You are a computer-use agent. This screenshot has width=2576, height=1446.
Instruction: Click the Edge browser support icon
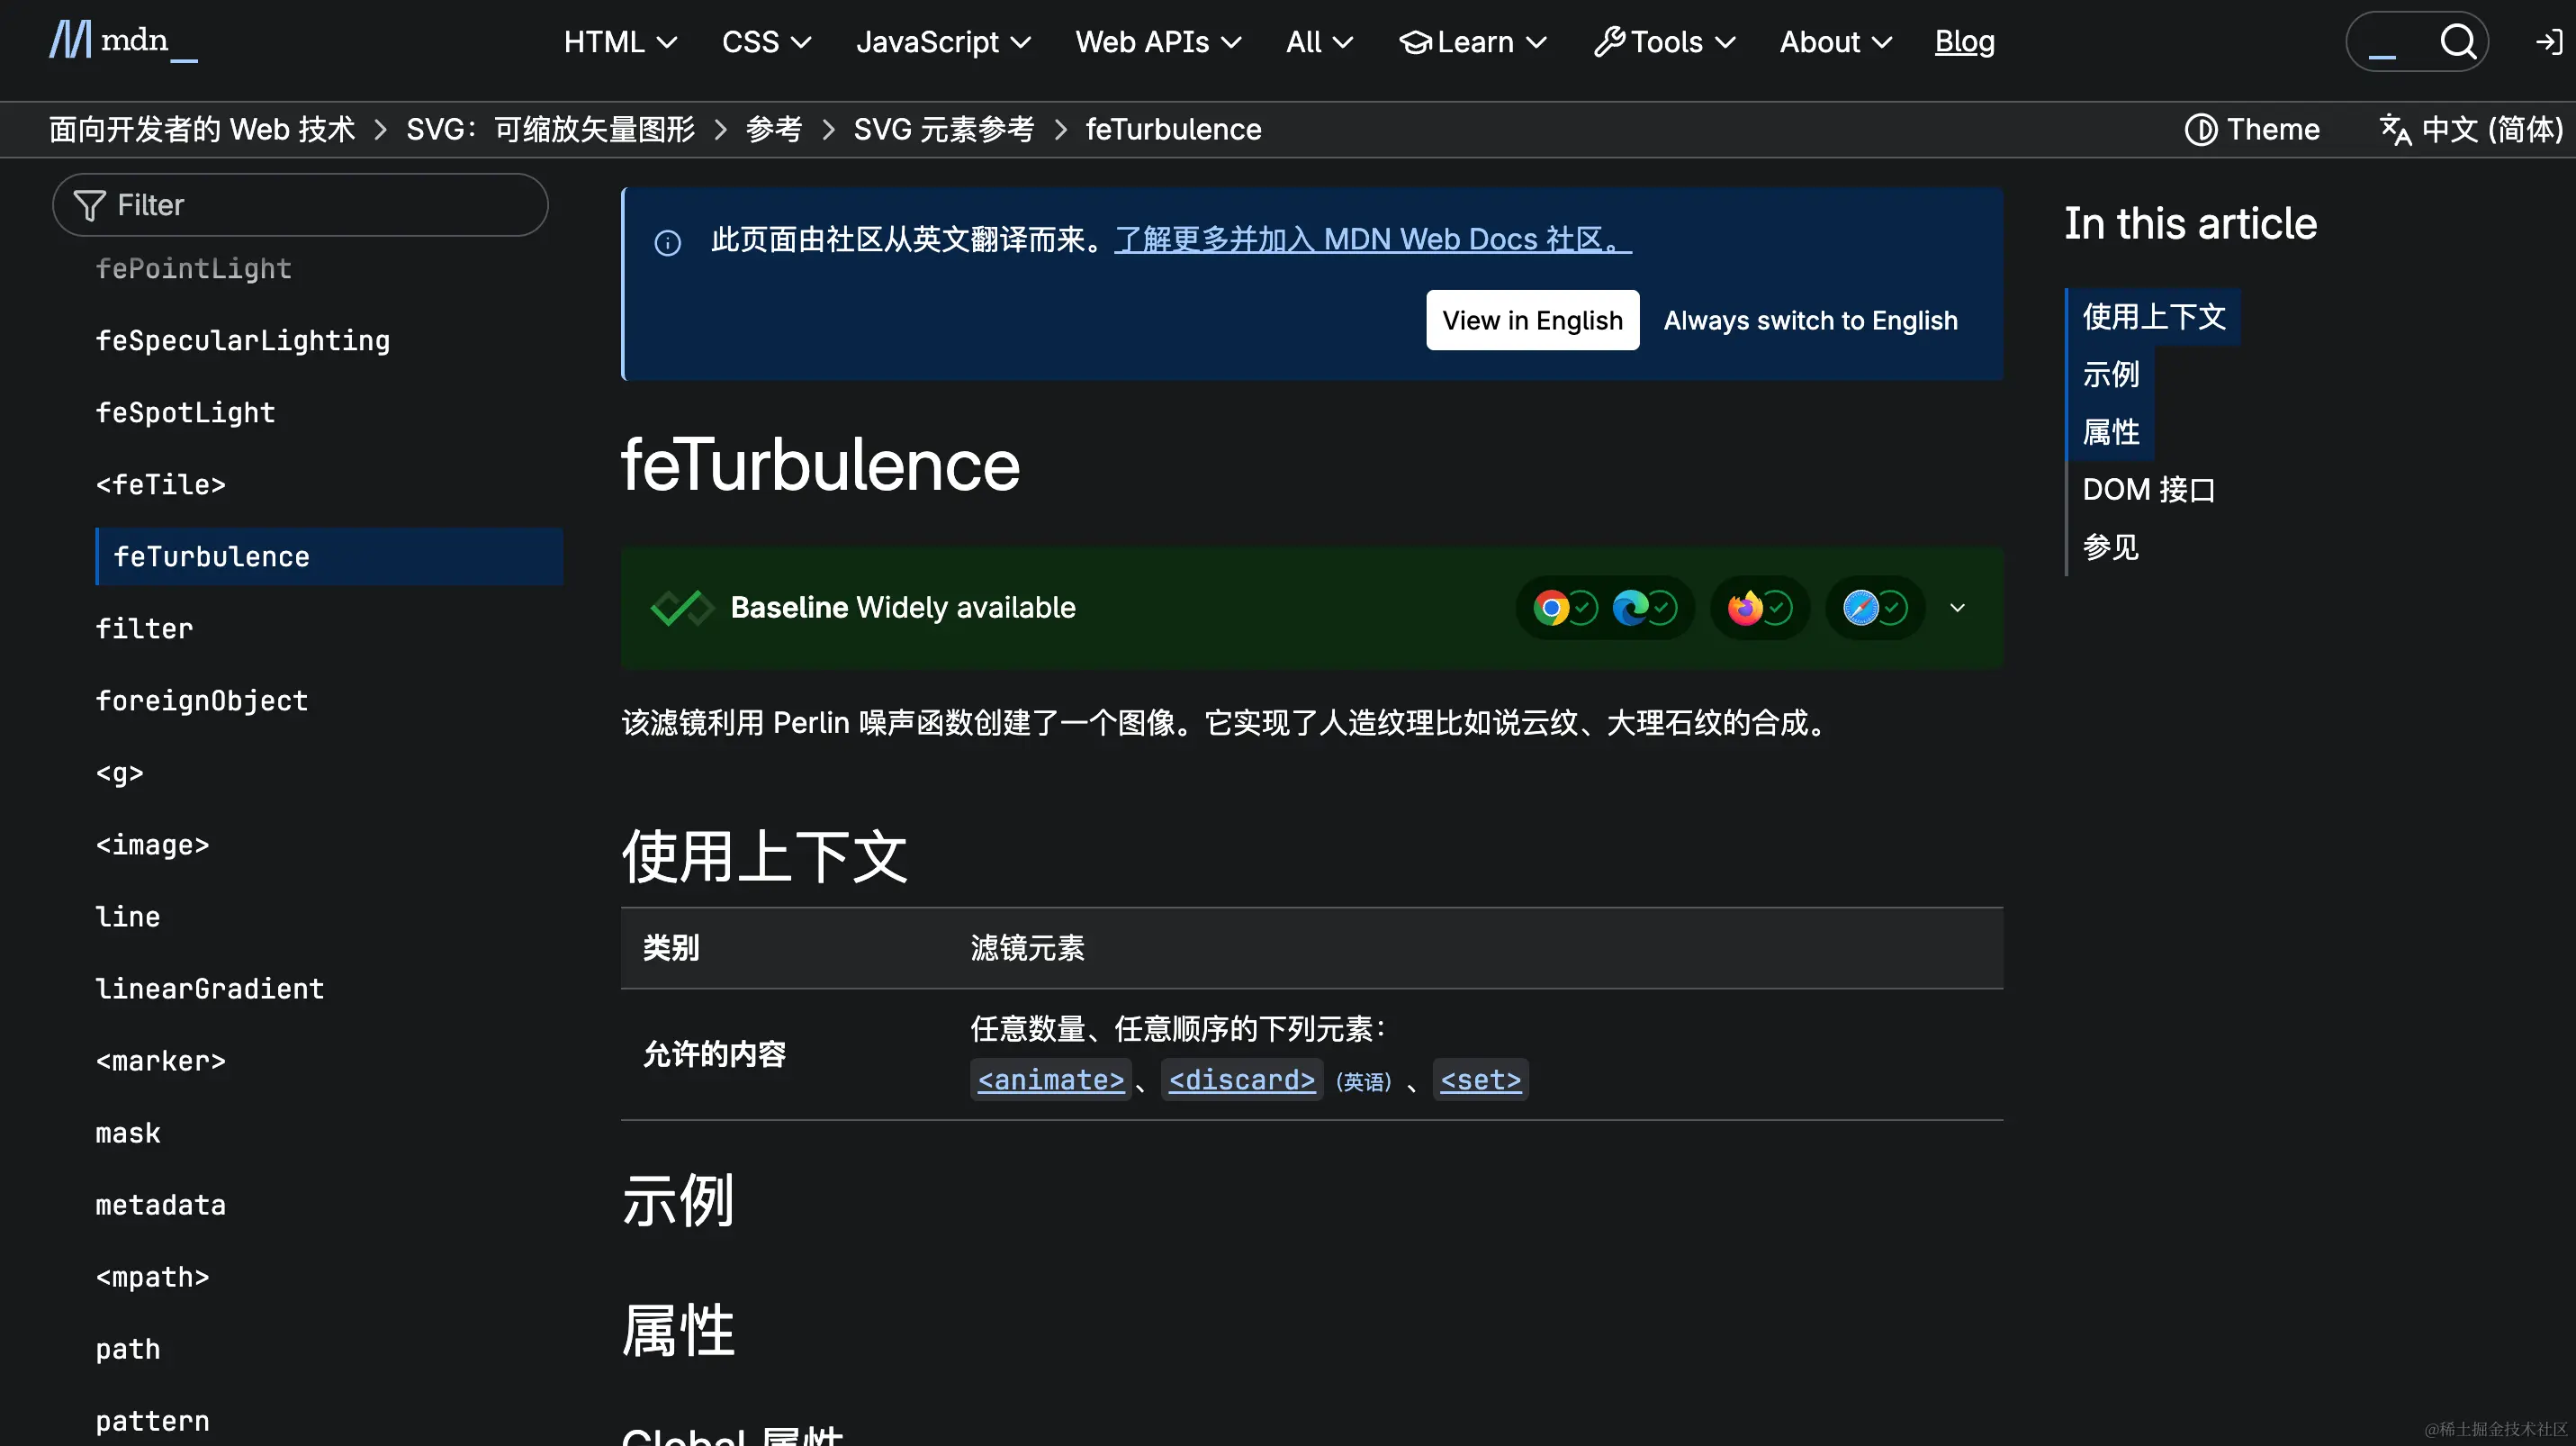point(1630,607)
